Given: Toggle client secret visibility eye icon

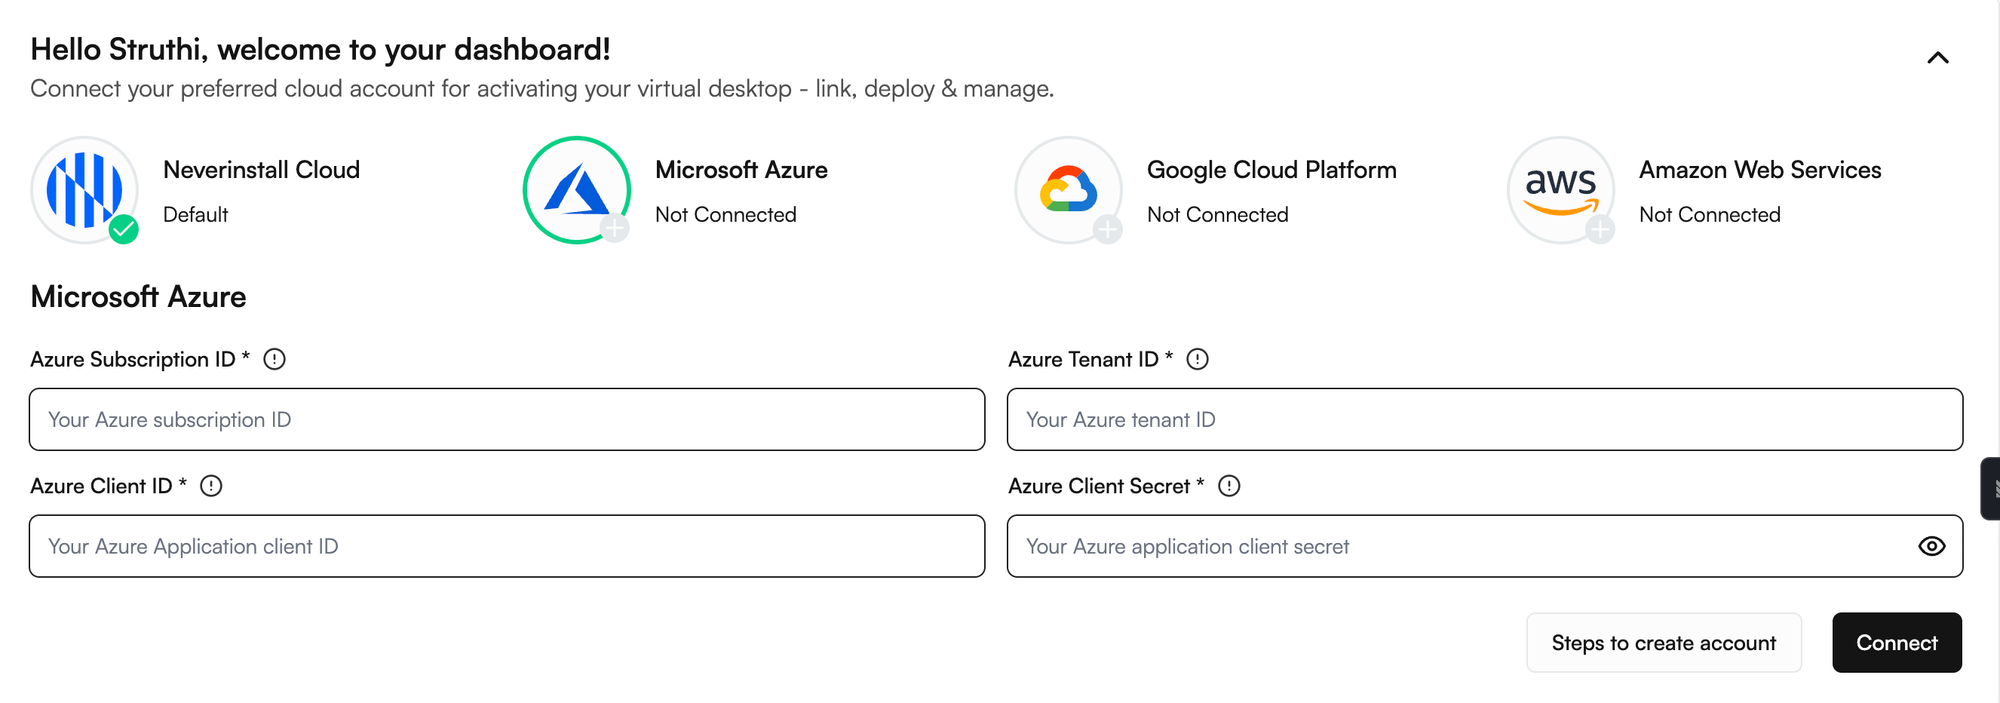Looking at the screenshot, I should (x=1931, y=546).
